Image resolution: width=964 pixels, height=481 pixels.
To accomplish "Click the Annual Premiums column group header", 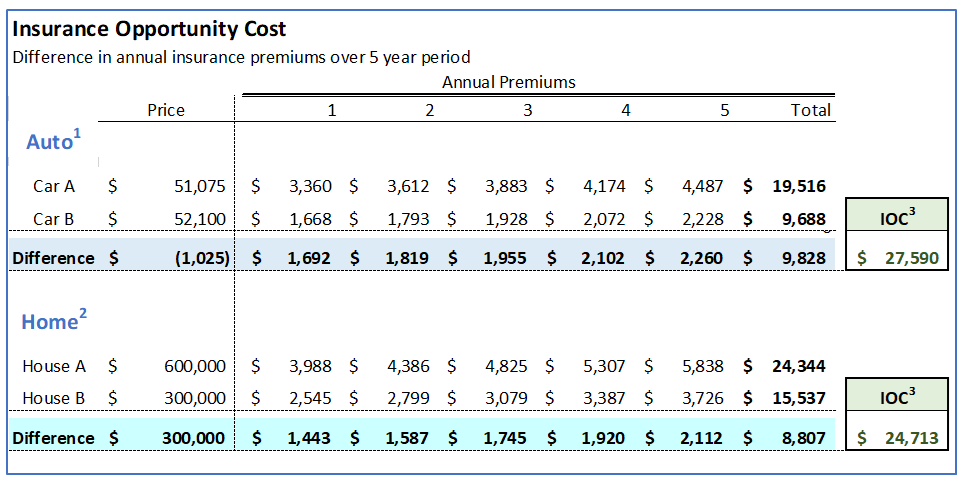I will click(x=508, y=82).
